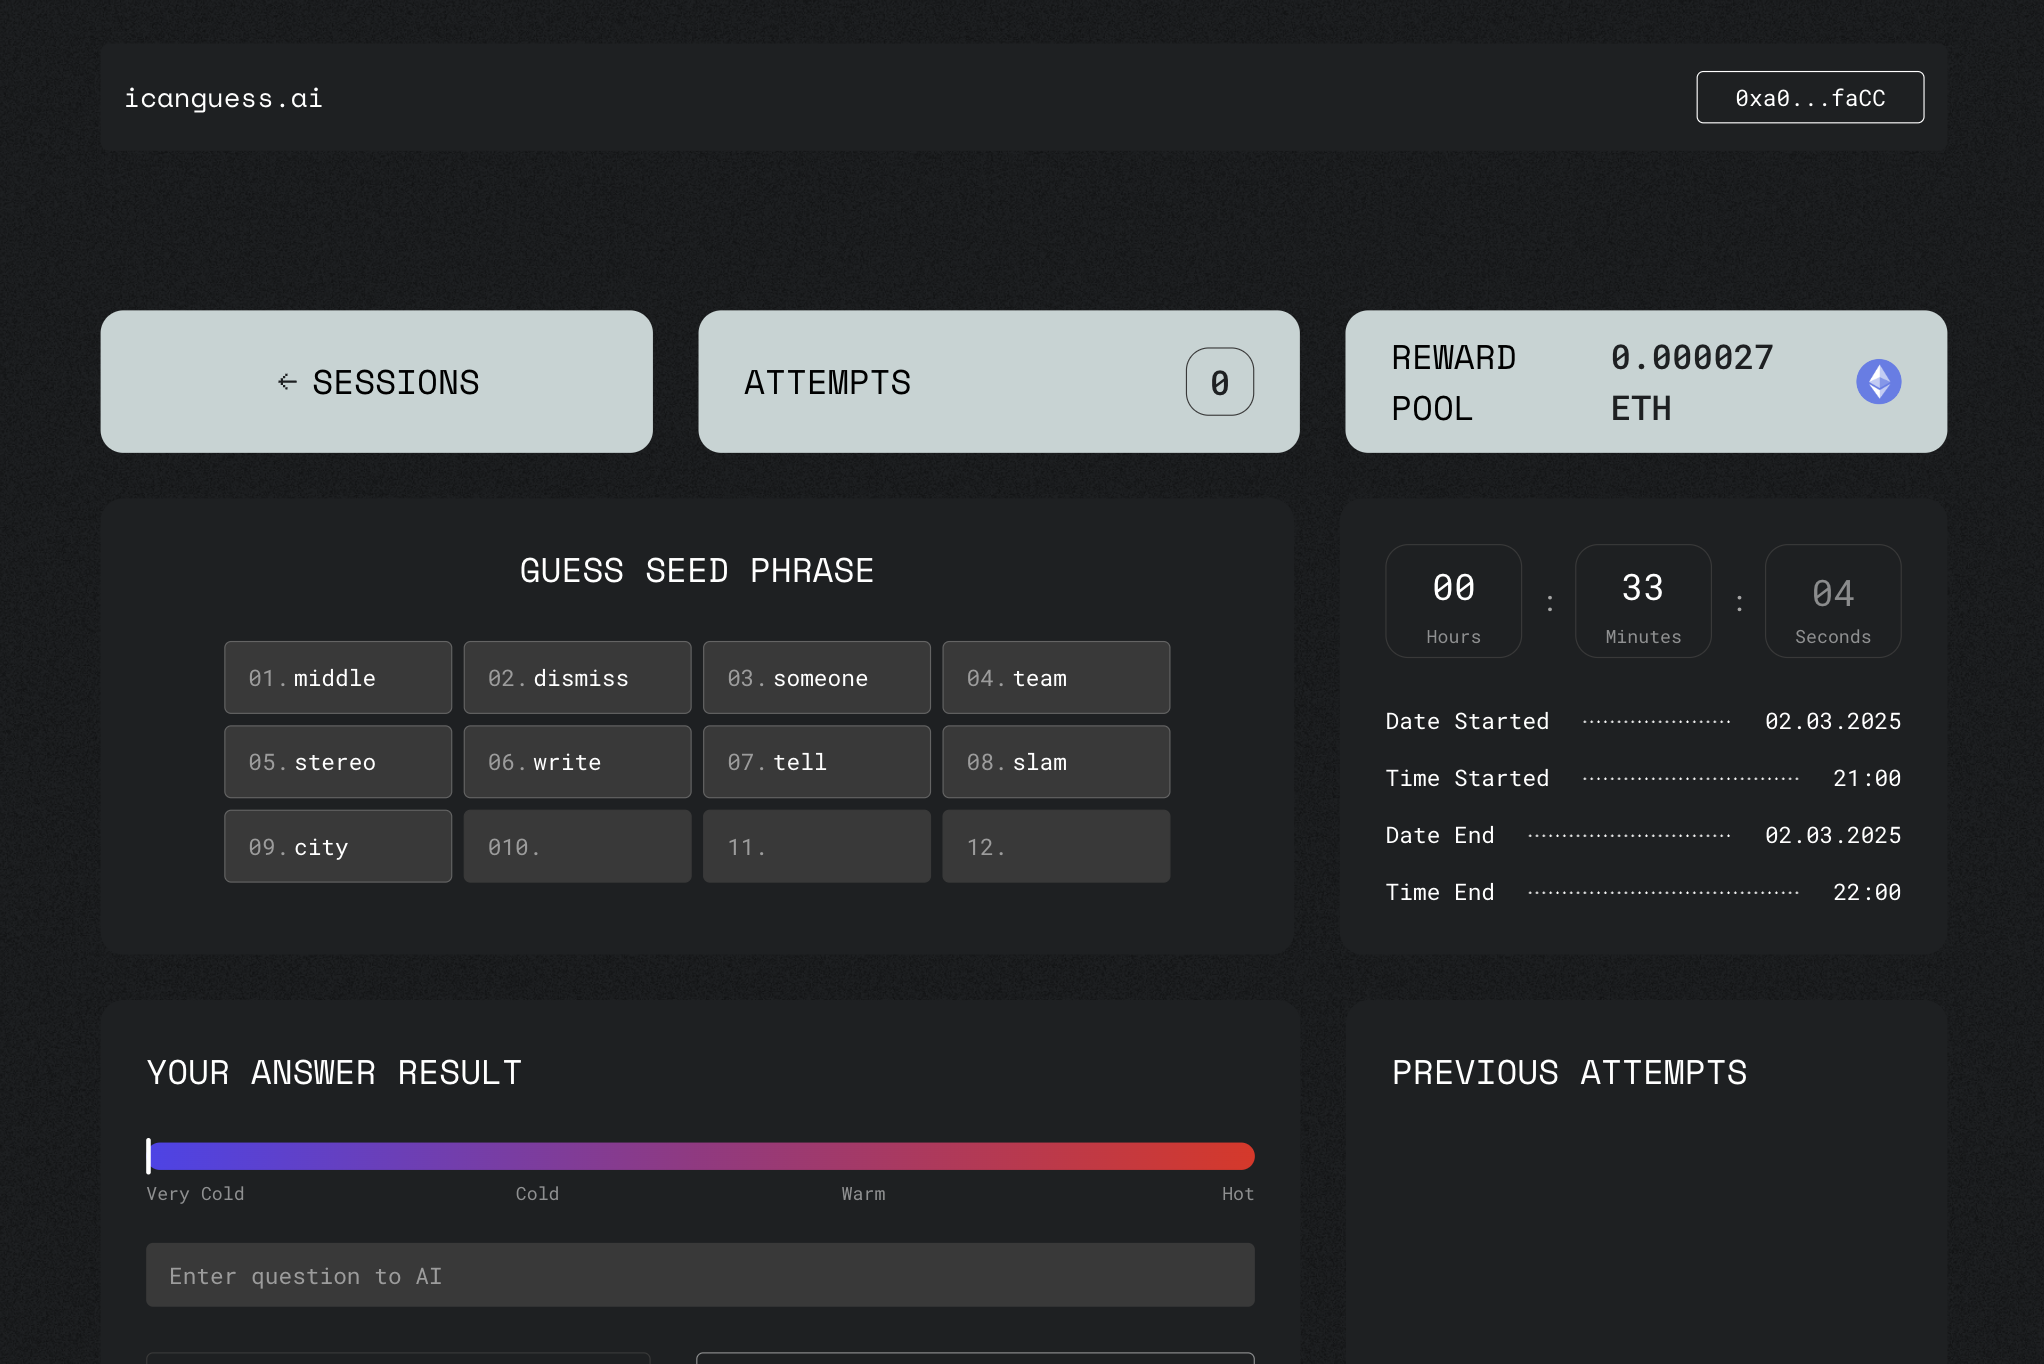The height and width of the screenshot is (1364, 2044).
Task: Click the icanguess.ai logo text
Action: click(x=223, y=98)
